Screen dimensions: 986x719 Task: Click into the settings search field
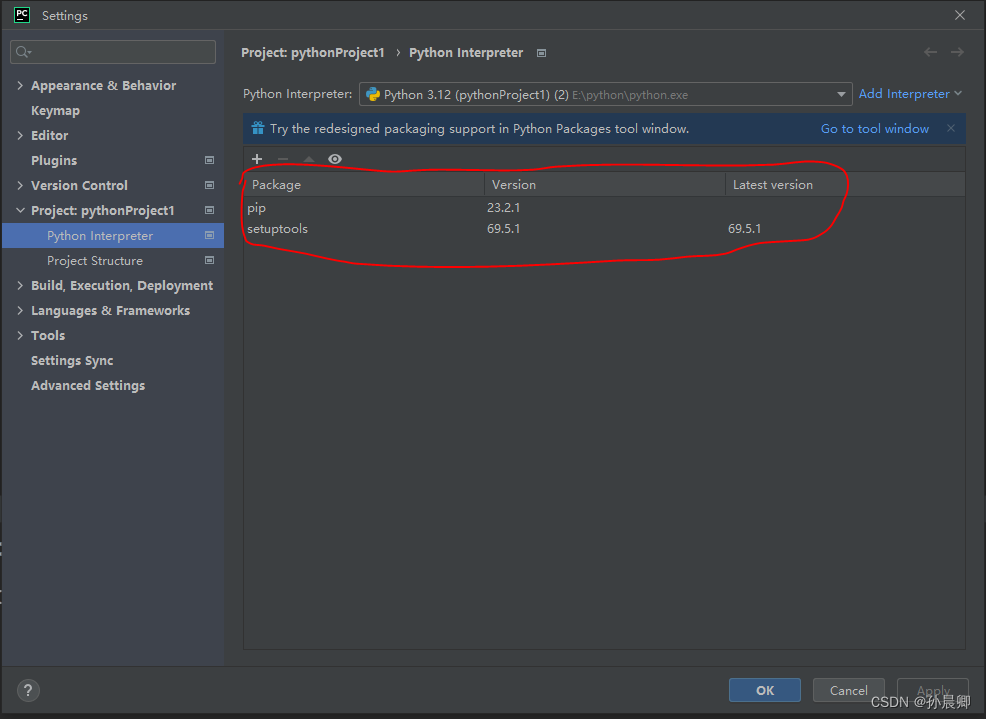click(113, 52)
